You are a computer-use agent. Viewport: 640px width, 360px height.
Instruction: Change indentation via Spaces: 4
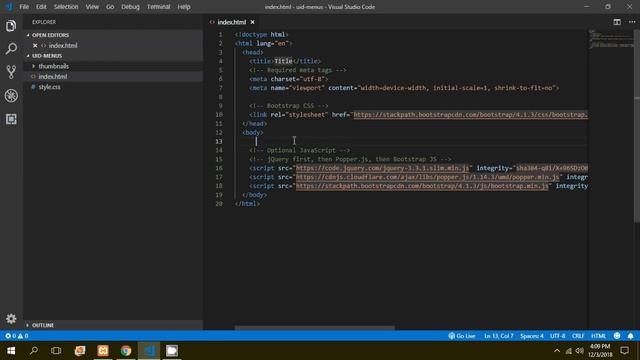point(531,336)
